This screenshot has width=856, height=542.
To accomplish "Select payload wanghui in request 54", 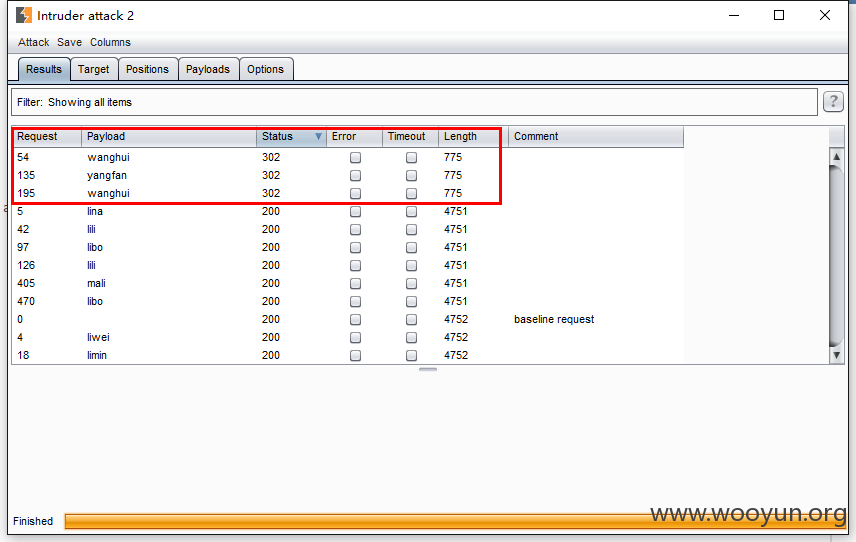I will 109,157.
